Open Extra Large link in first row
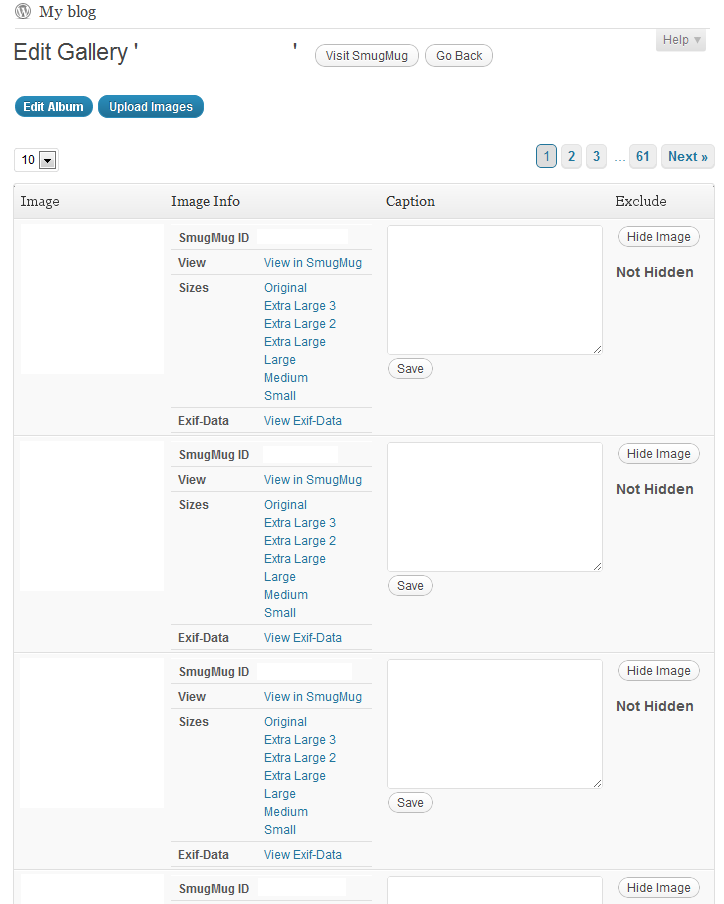The height and width of the screenshot is (904, 724). pyautogui.click(x=295, y=342)
